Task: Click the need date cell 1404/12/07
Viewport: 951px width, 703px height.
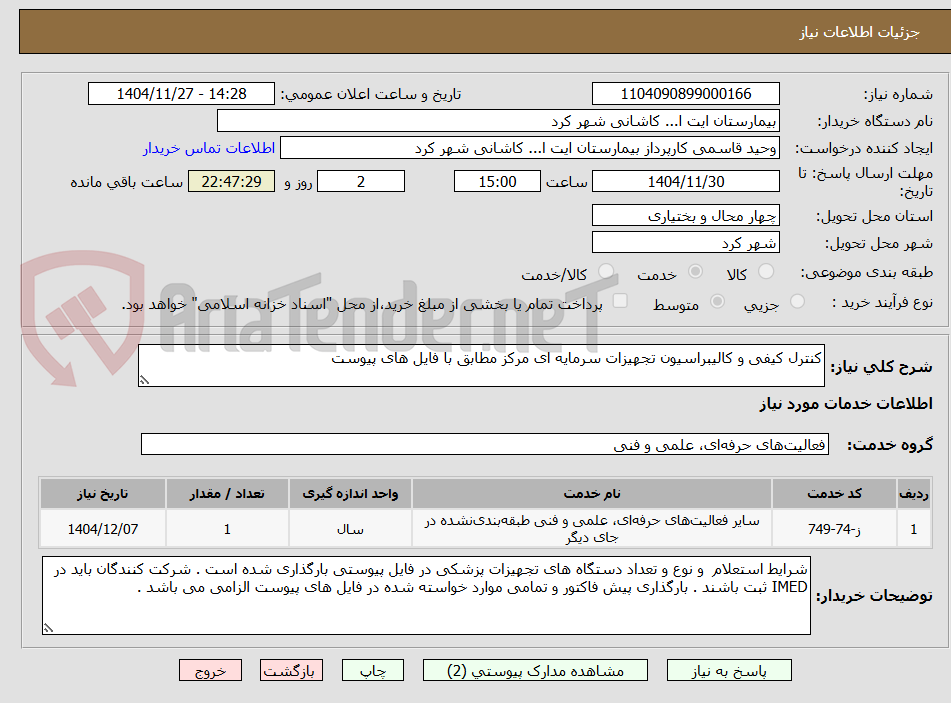Action: click(102, 529)
